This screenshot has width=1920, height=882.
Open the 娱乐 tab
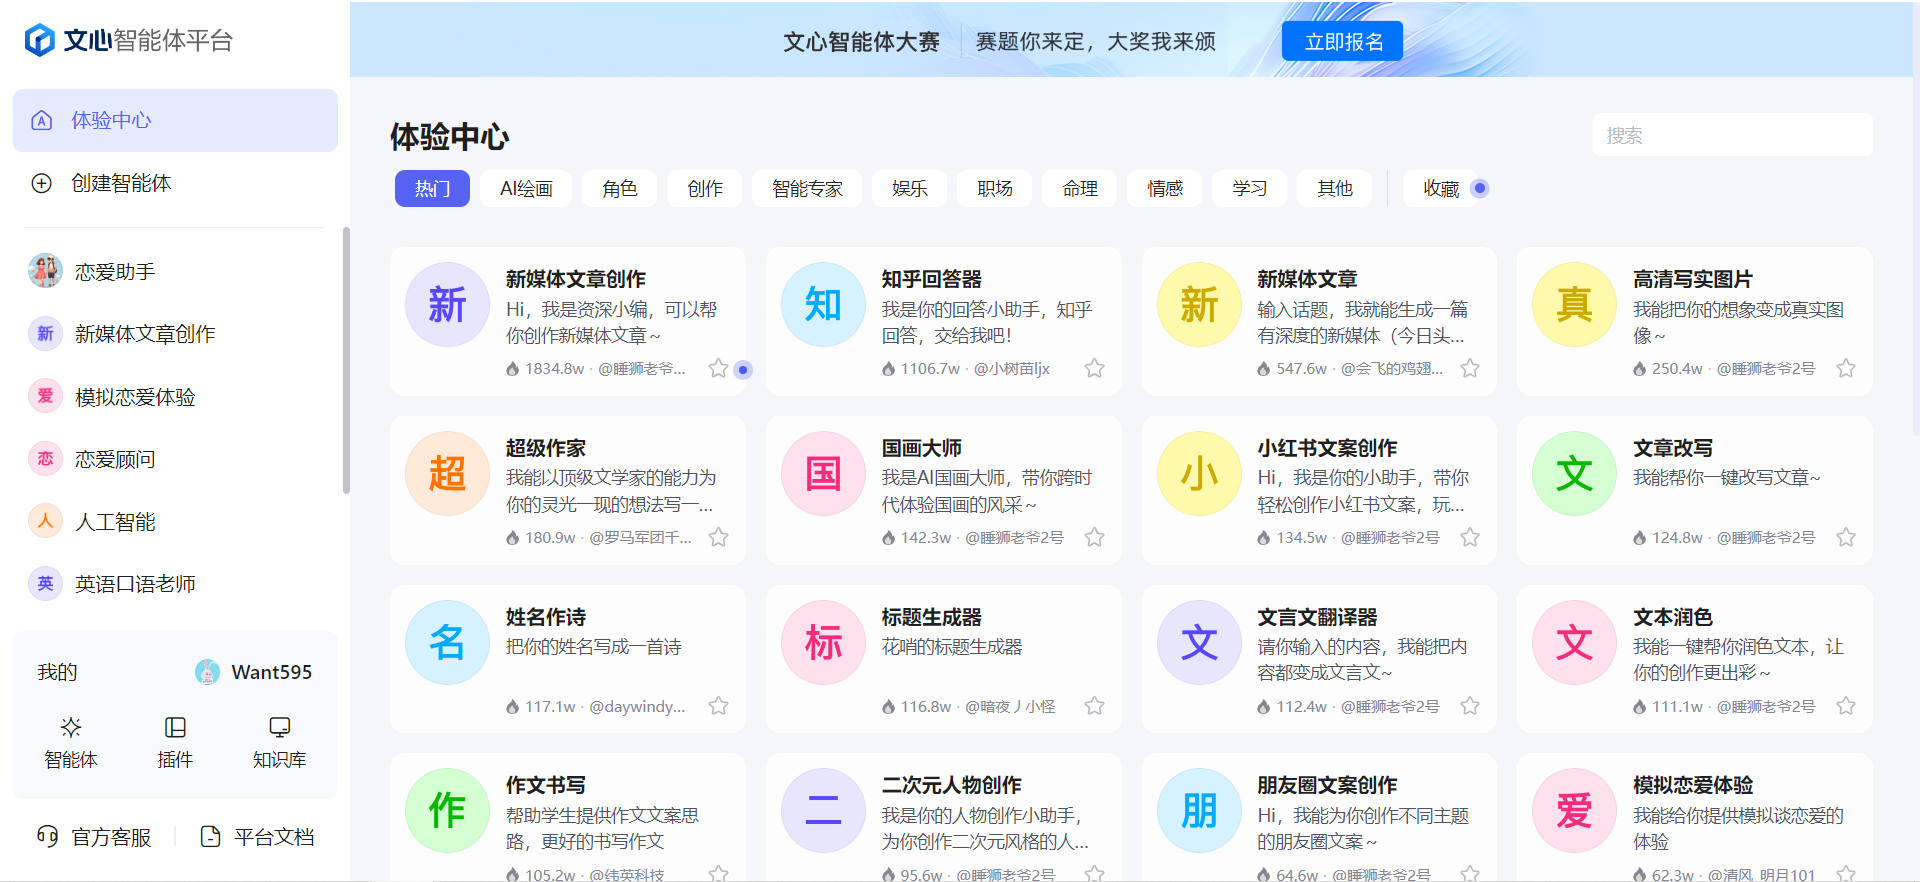pyautogui.click(x=909, y=188)
